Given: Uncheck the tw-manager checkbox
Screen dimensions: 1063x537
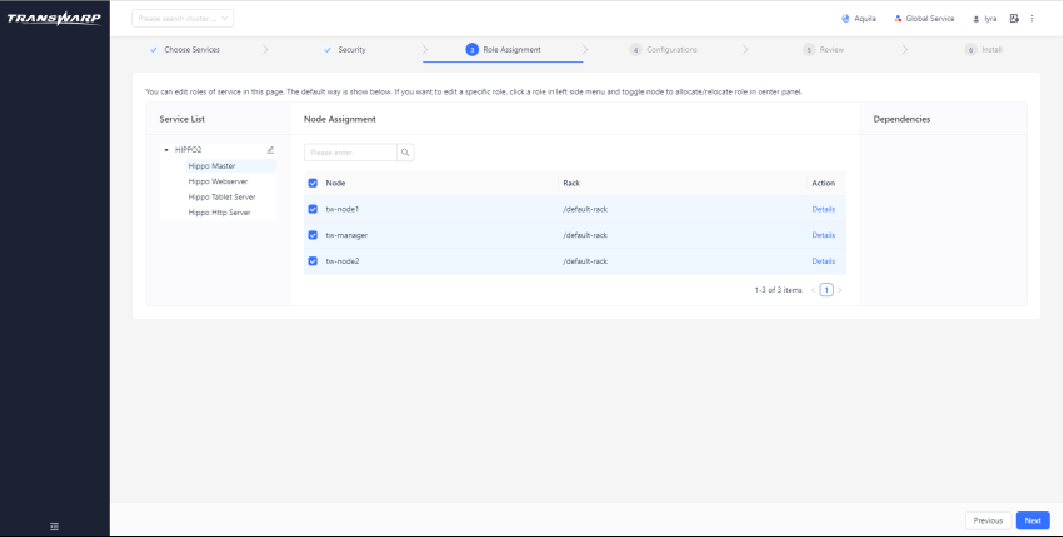Looking at the screenshot, I should click(x=313, y=235).
